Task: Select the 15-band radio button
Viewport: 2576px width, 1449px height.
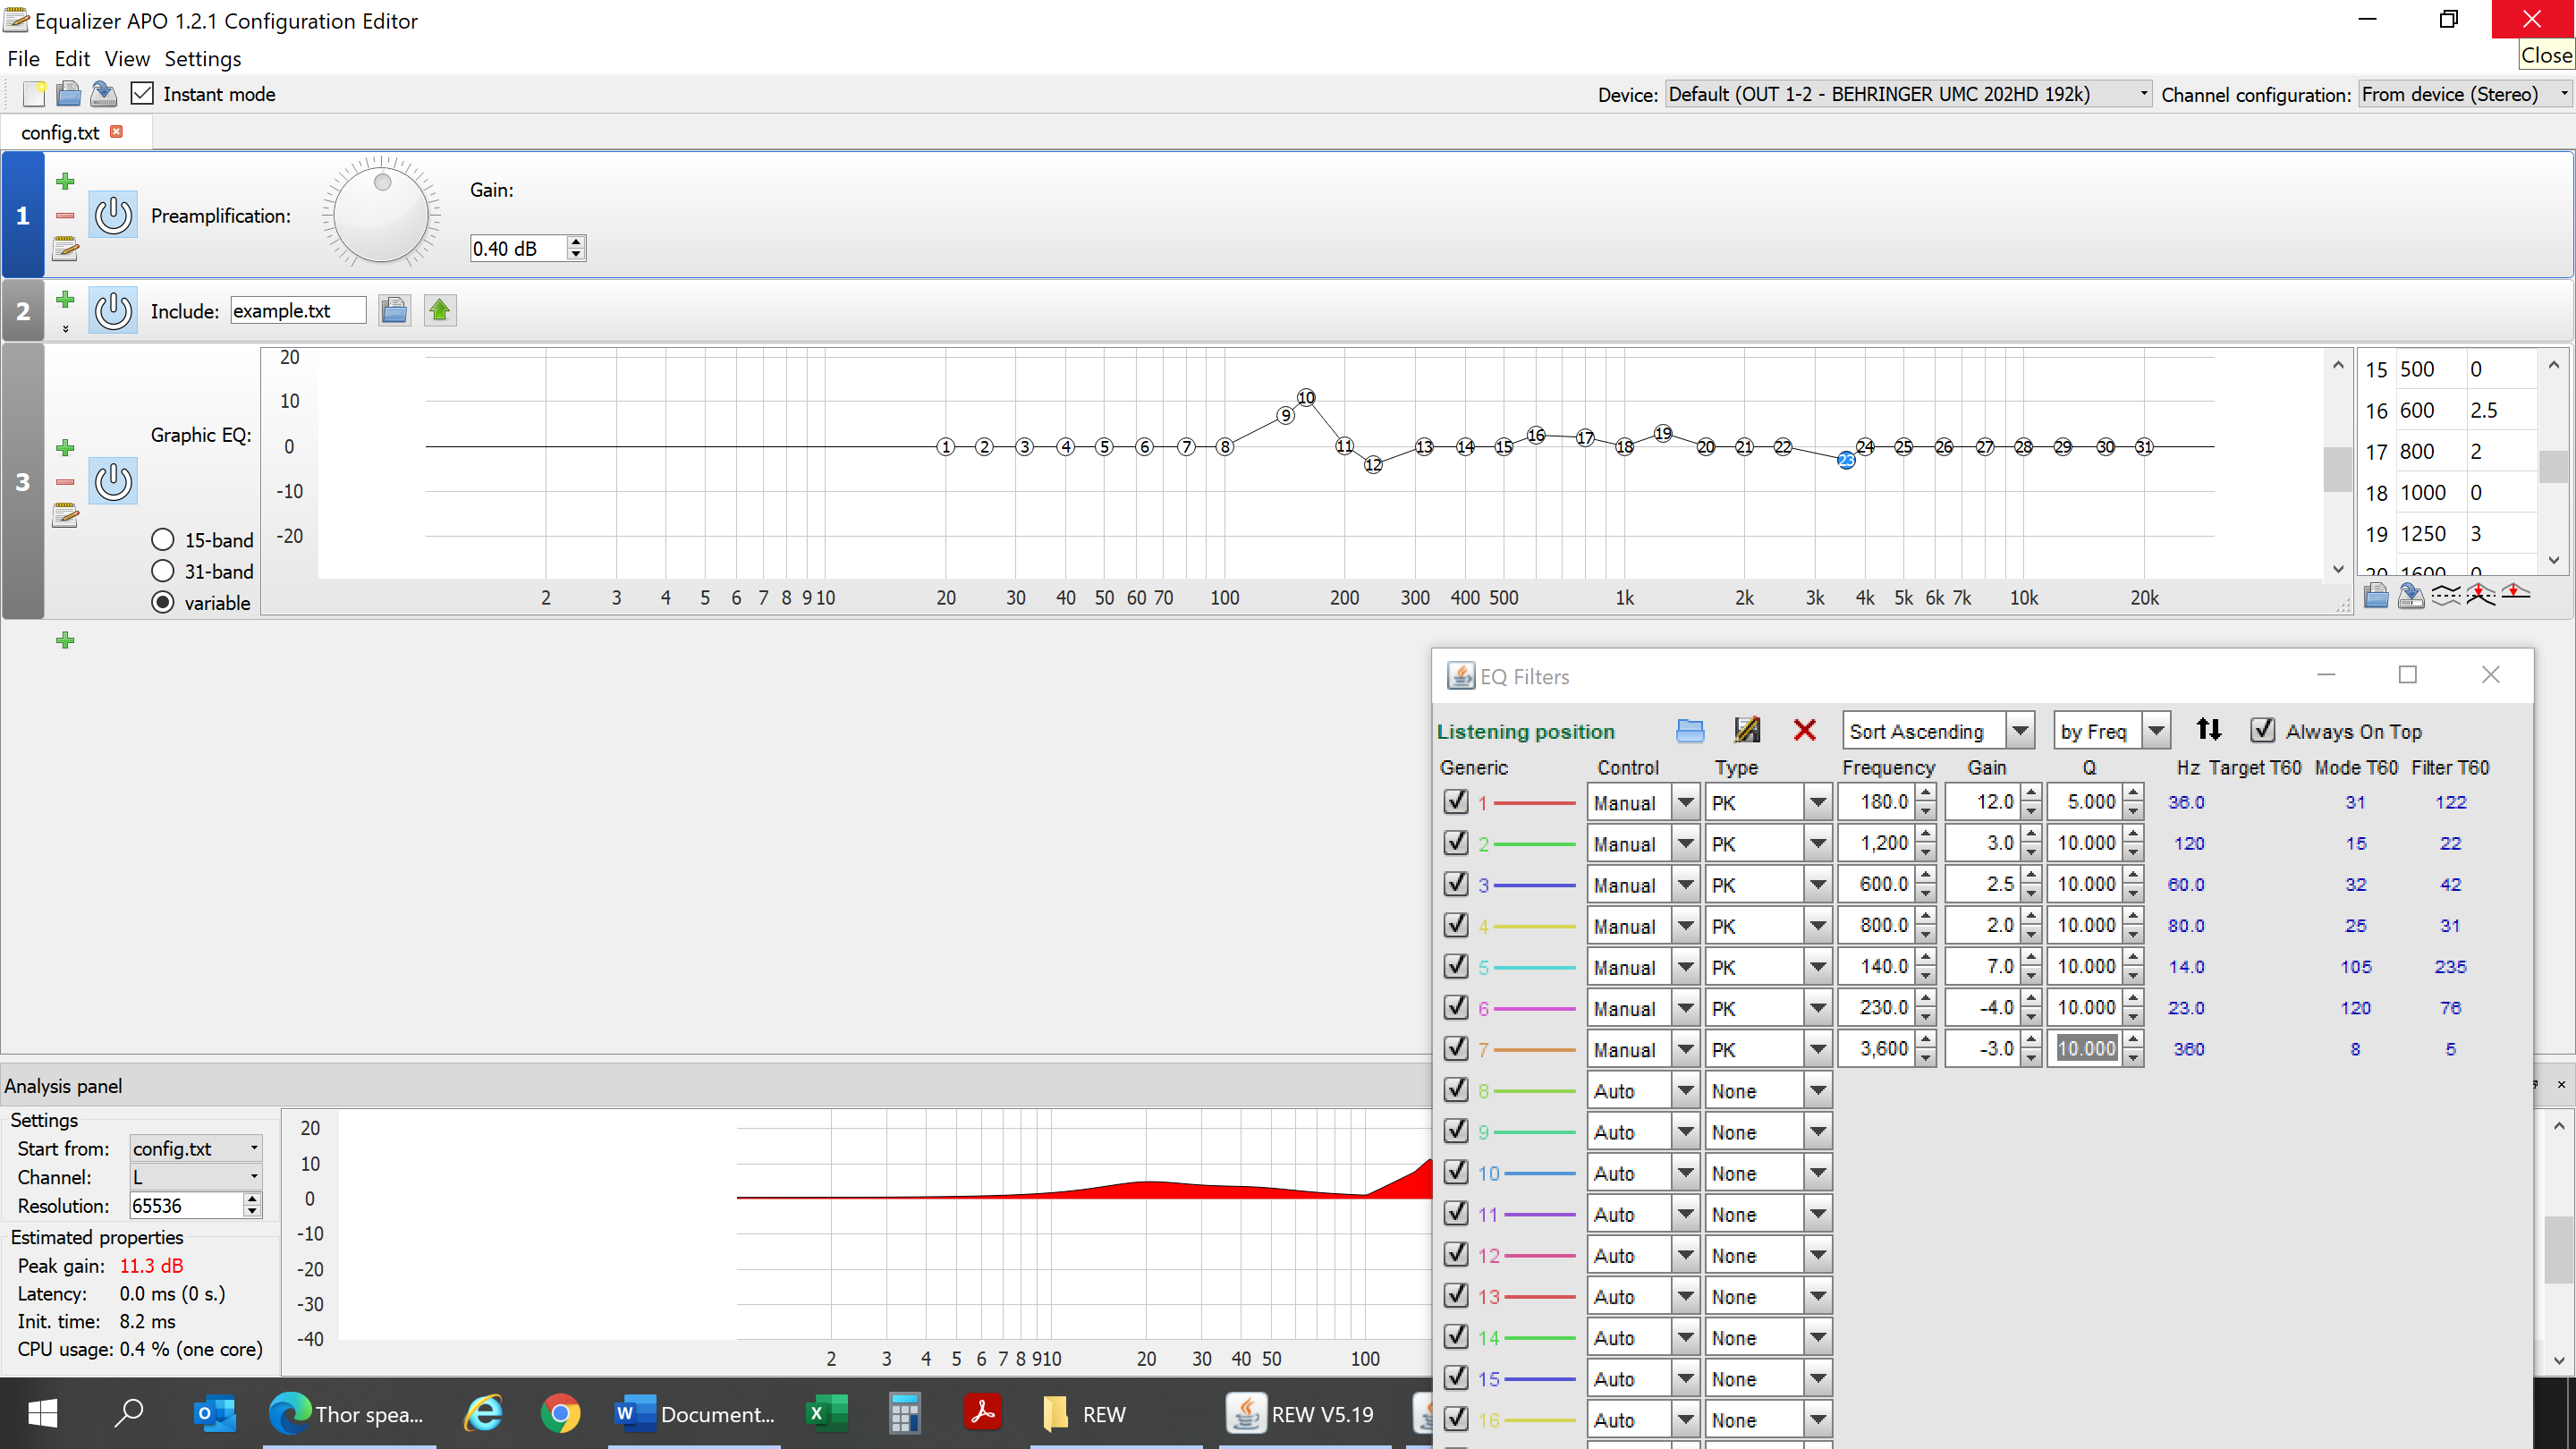Action: [x=163, y=540]
